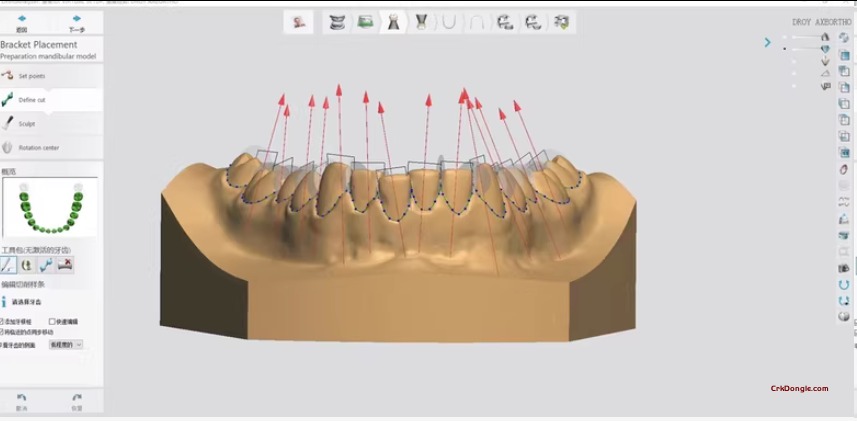Toggle the arrow axes visibility icon

825,61
